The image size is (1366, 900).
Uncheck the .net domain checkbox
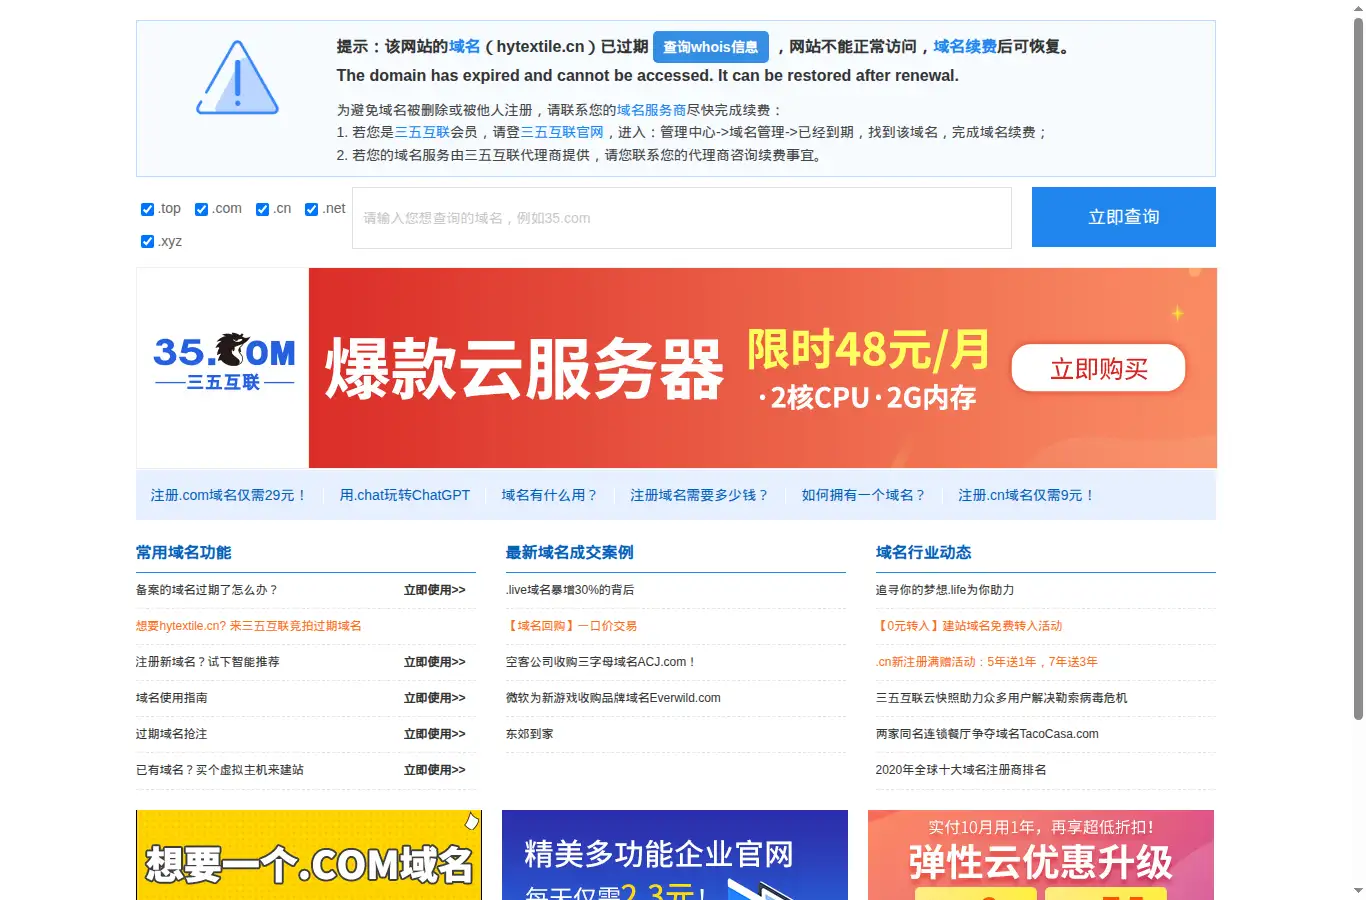(x=311, y=209)
